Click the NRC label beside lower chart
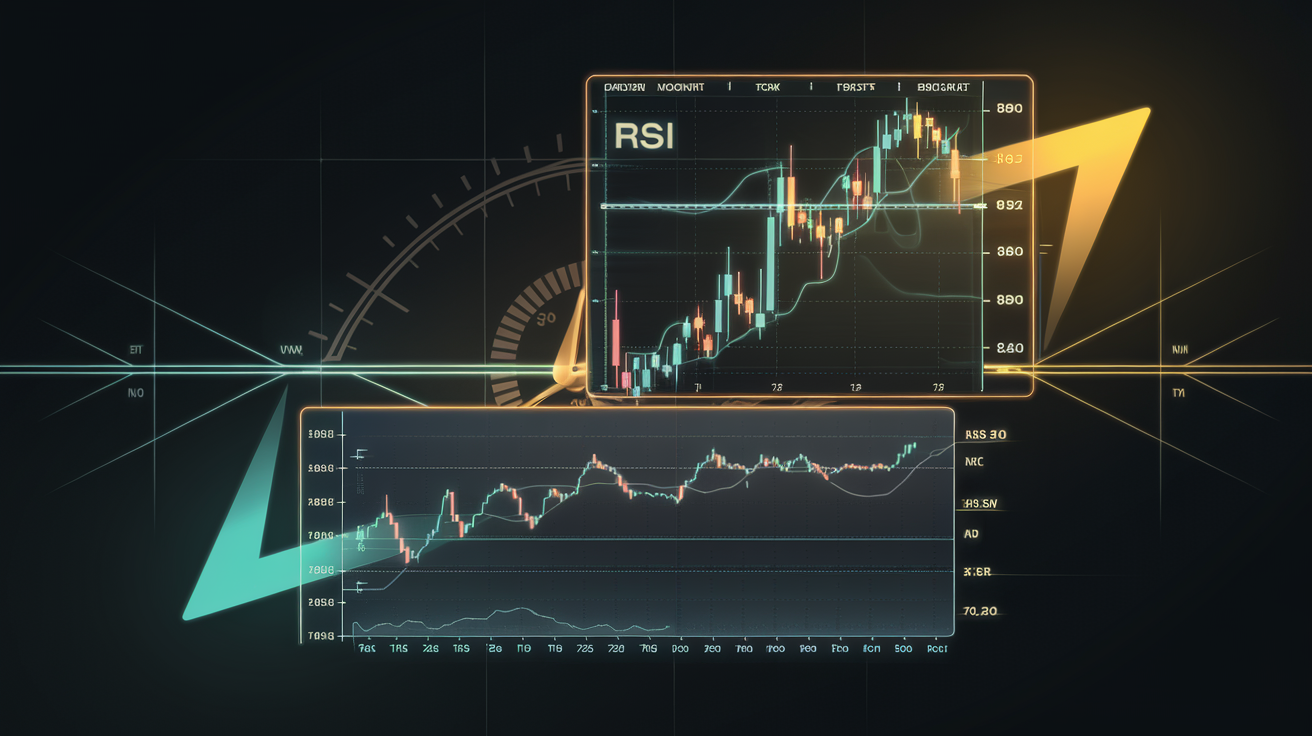The width and height of the screenshot is (1312, 736). click(x=975, y=463)
